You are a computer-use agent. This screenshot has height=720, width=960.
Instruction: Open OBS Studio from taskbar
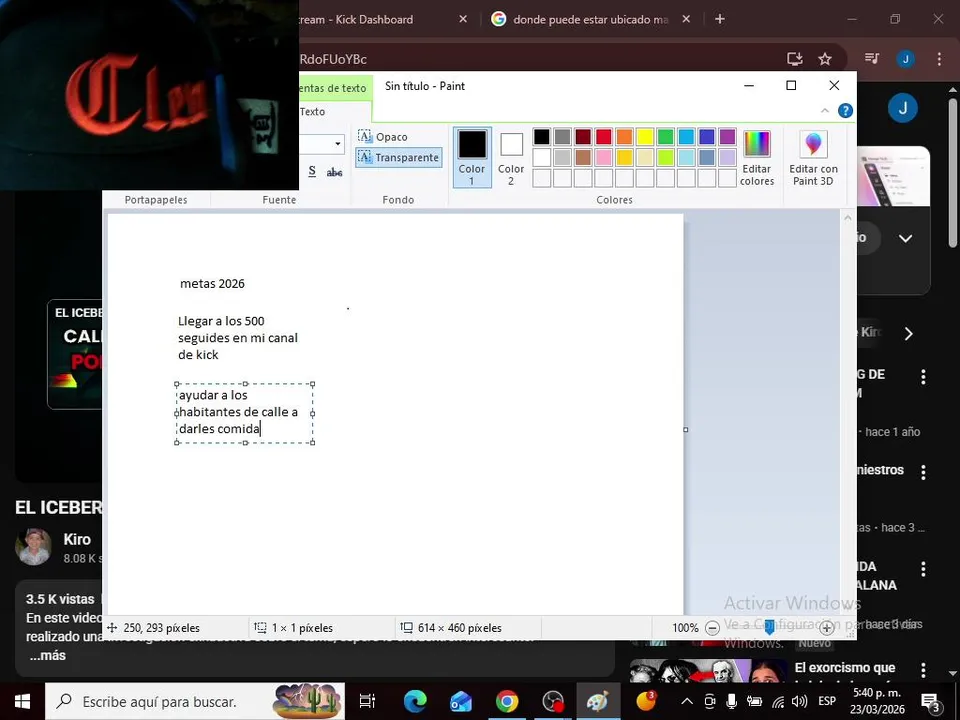coord(553,702)
